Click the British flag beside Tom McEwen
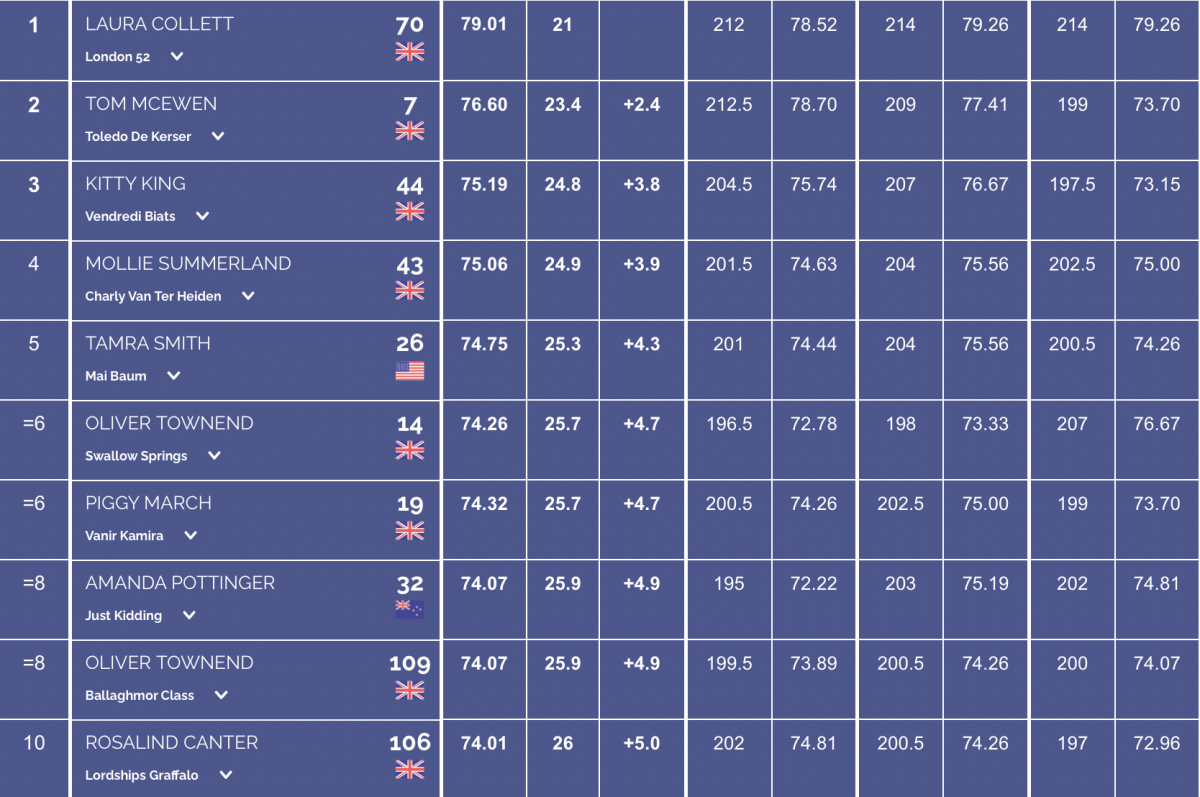The image size is (1200, 797). coord(409,131)
